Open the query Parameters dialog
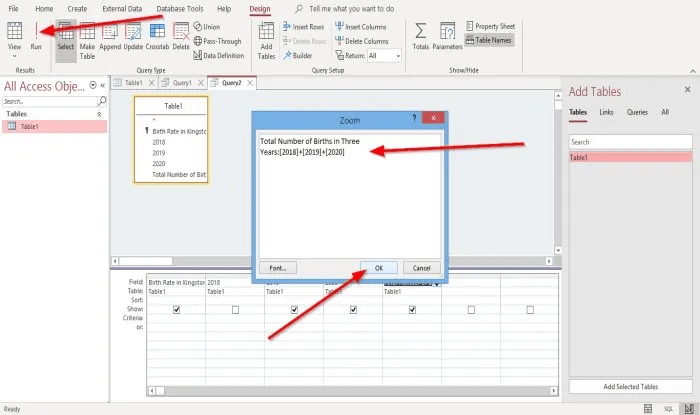This screenshot has width=700, height=415. tap(447, 36)
